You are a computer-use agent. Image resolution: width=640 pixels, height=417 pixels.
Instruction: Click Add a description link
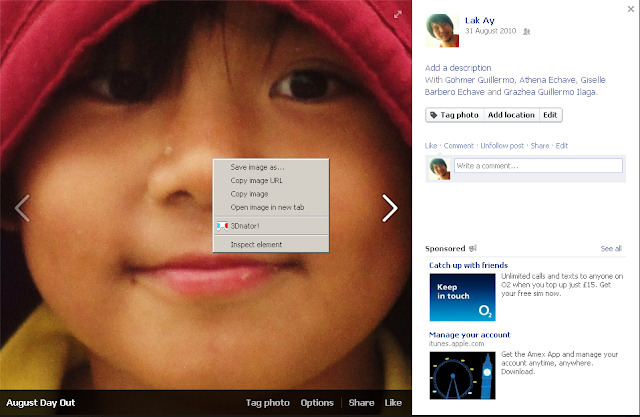click(458, 68)
